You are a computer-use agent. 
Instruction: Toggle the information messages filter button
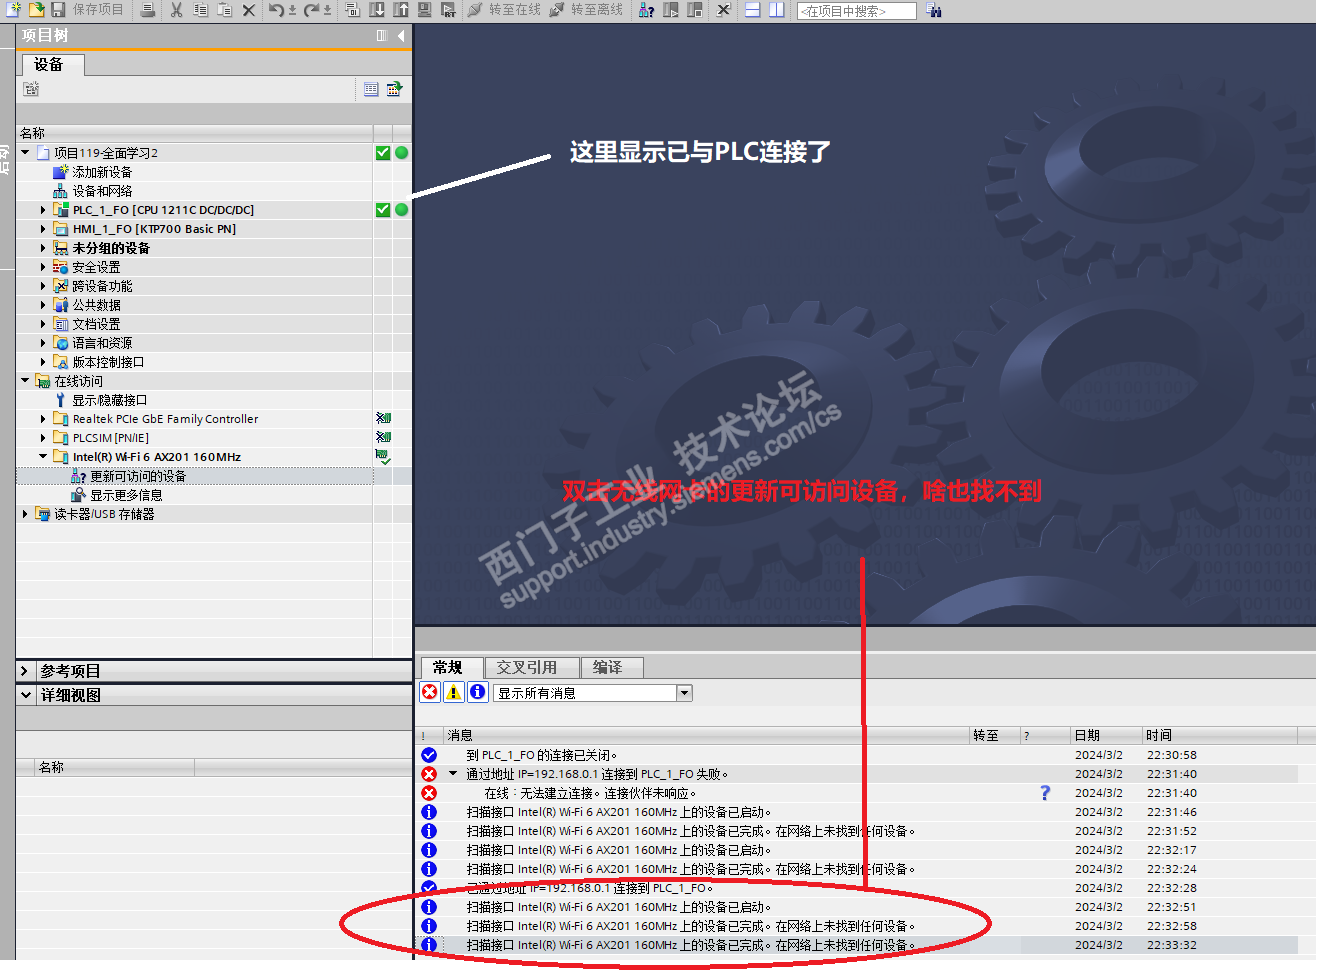point(478,692)
